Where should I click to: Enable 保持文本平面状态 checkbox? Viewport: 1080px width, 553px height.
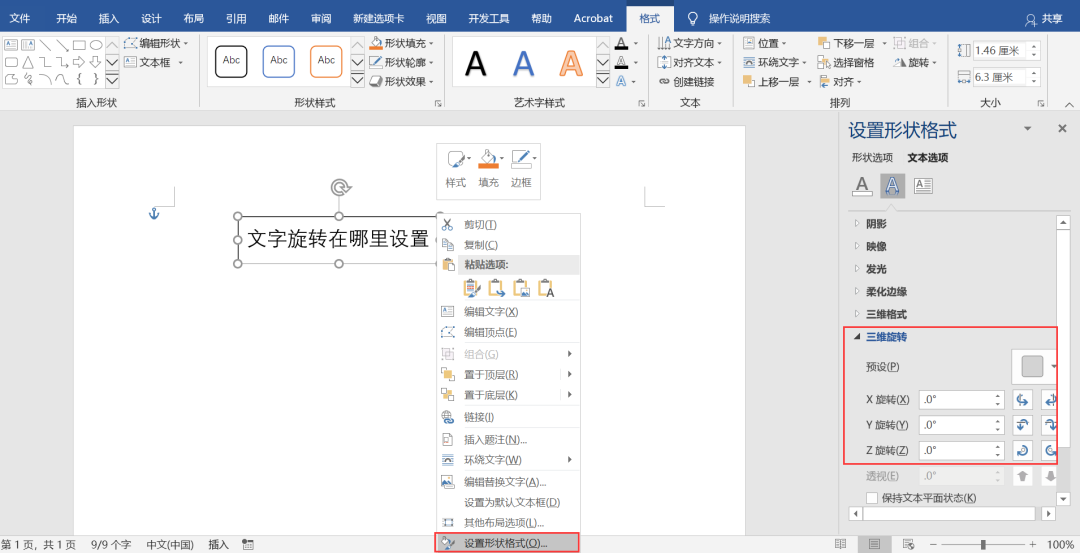(872, 498)
